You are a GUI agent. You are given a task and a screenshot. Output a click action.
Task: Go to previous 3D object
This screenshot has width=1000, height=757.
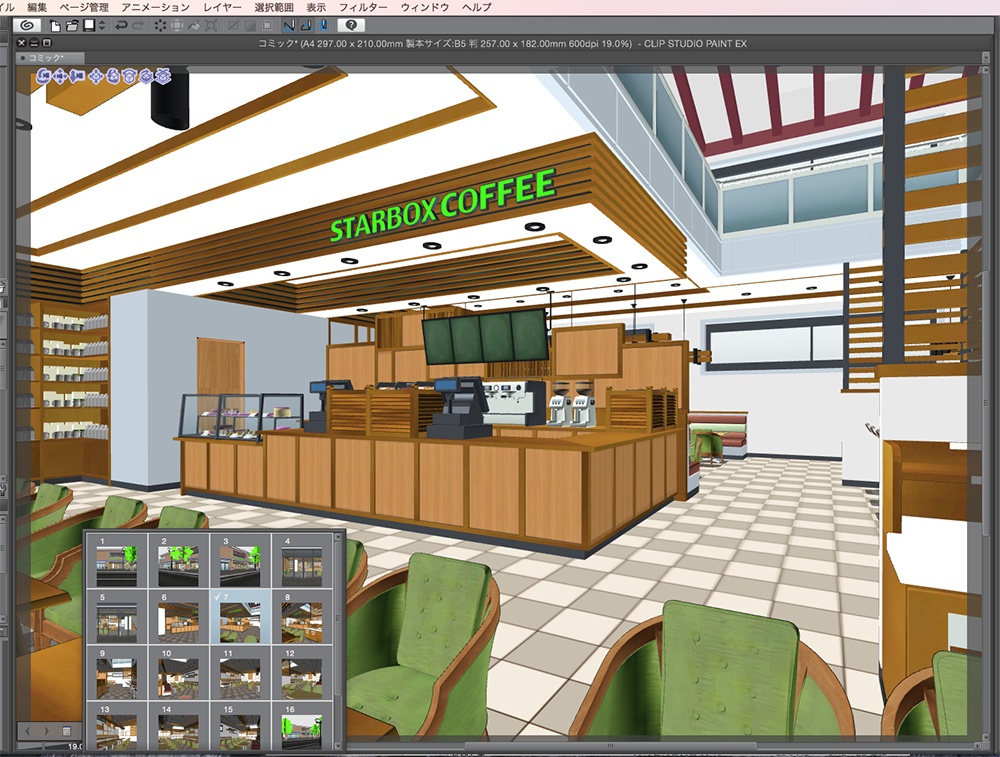click(x=27, y=731)
